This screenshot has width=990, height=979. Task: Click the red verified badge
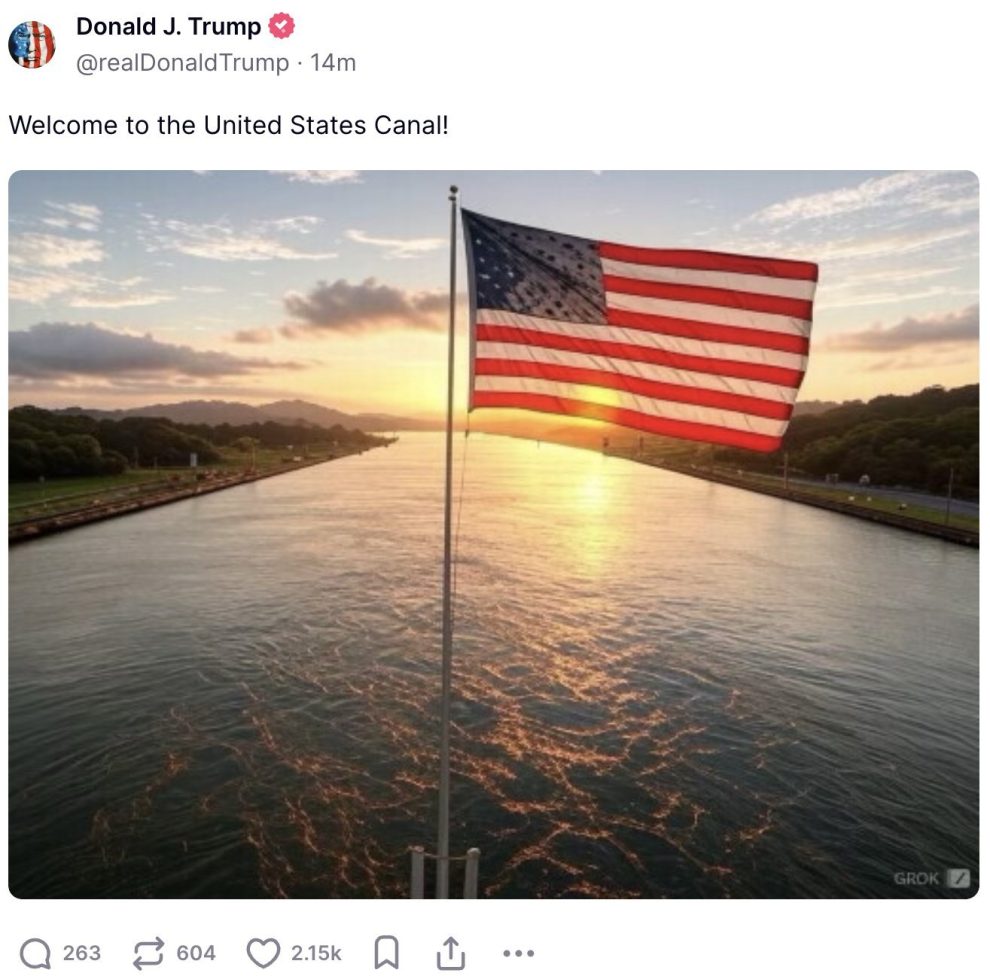(x=282, y=27)
